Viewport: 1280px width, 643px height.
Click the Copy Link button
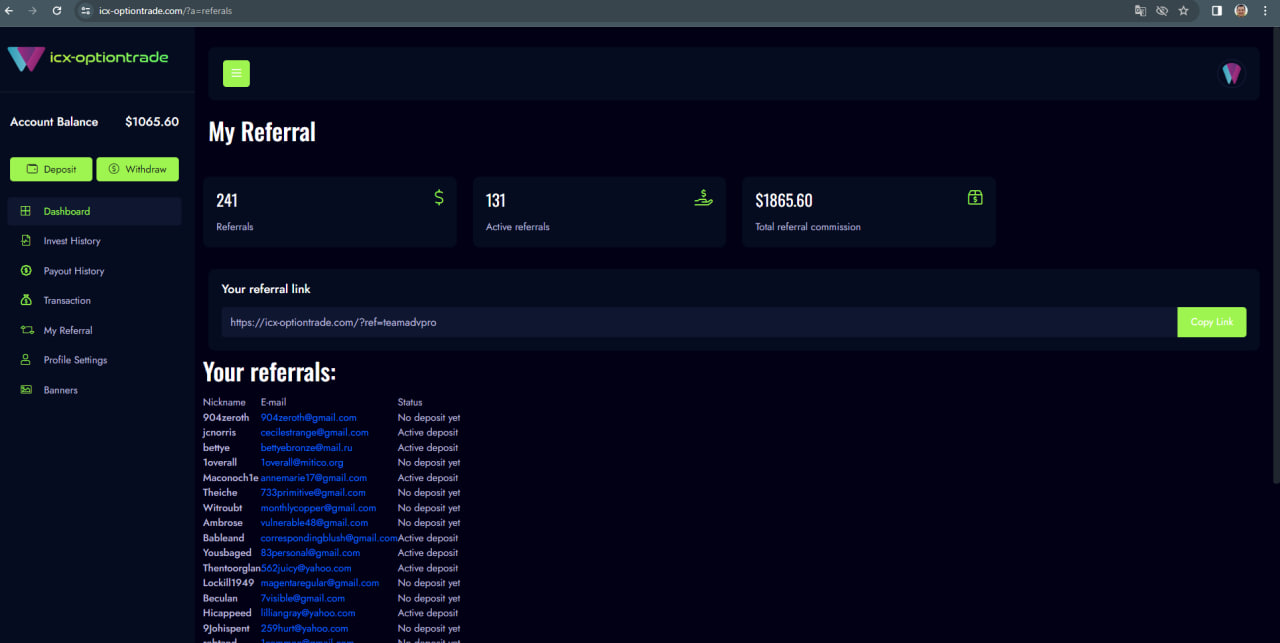[1211, 322]
